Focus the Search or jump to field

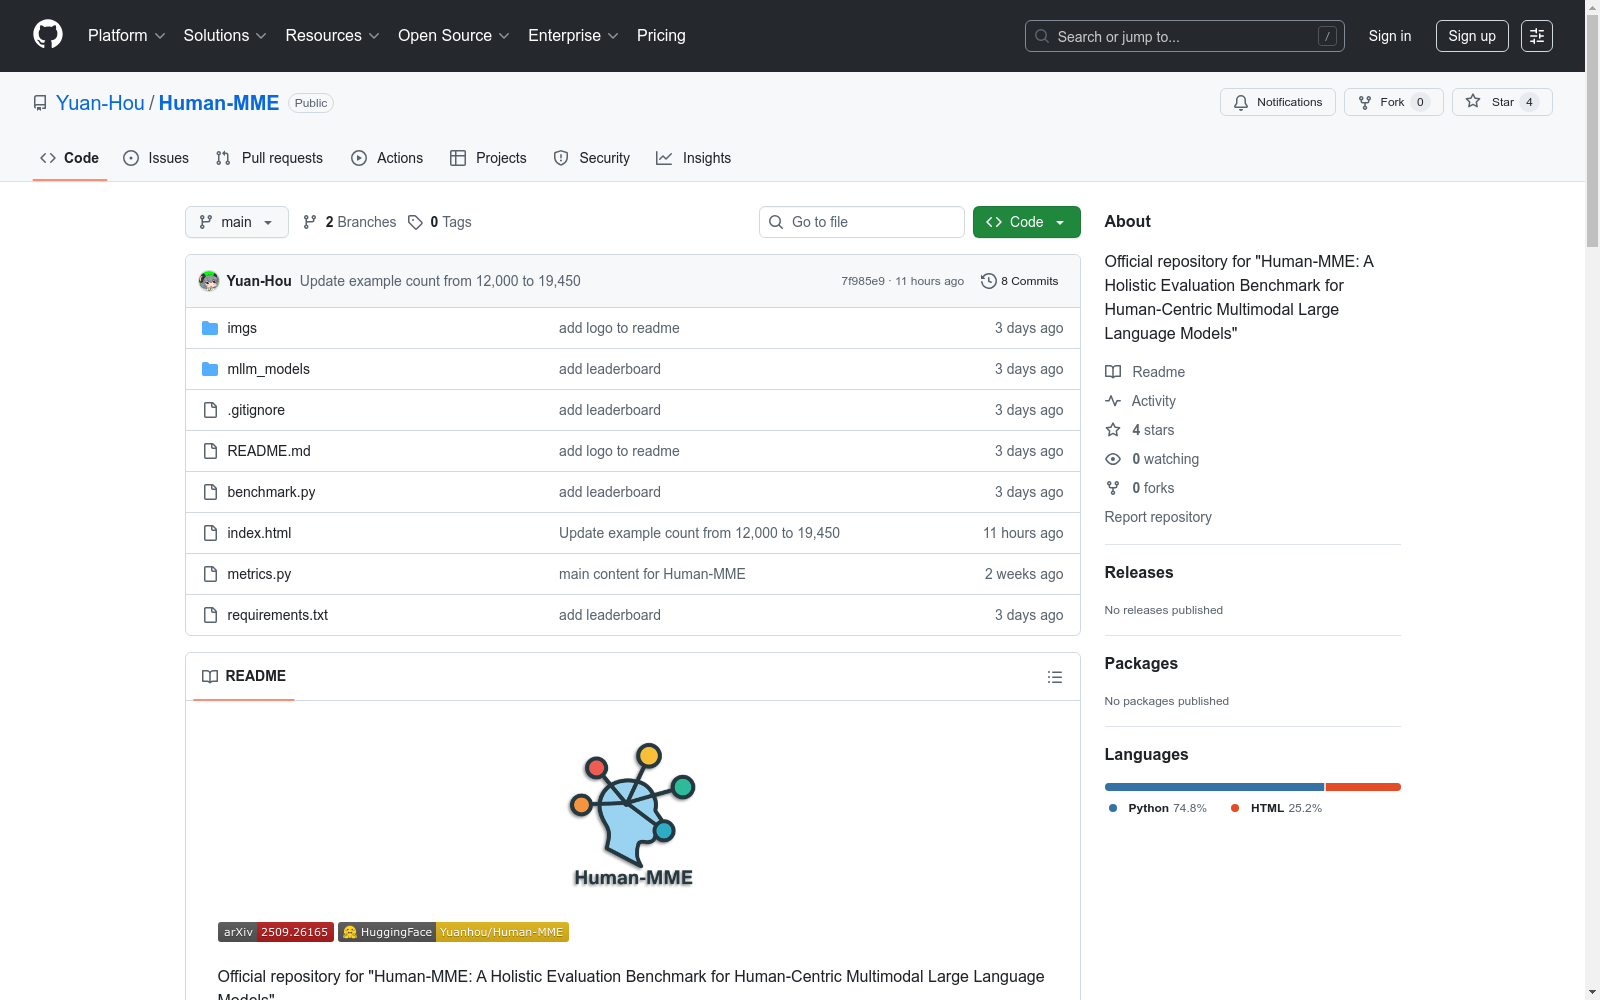[x=1185, y=36]
